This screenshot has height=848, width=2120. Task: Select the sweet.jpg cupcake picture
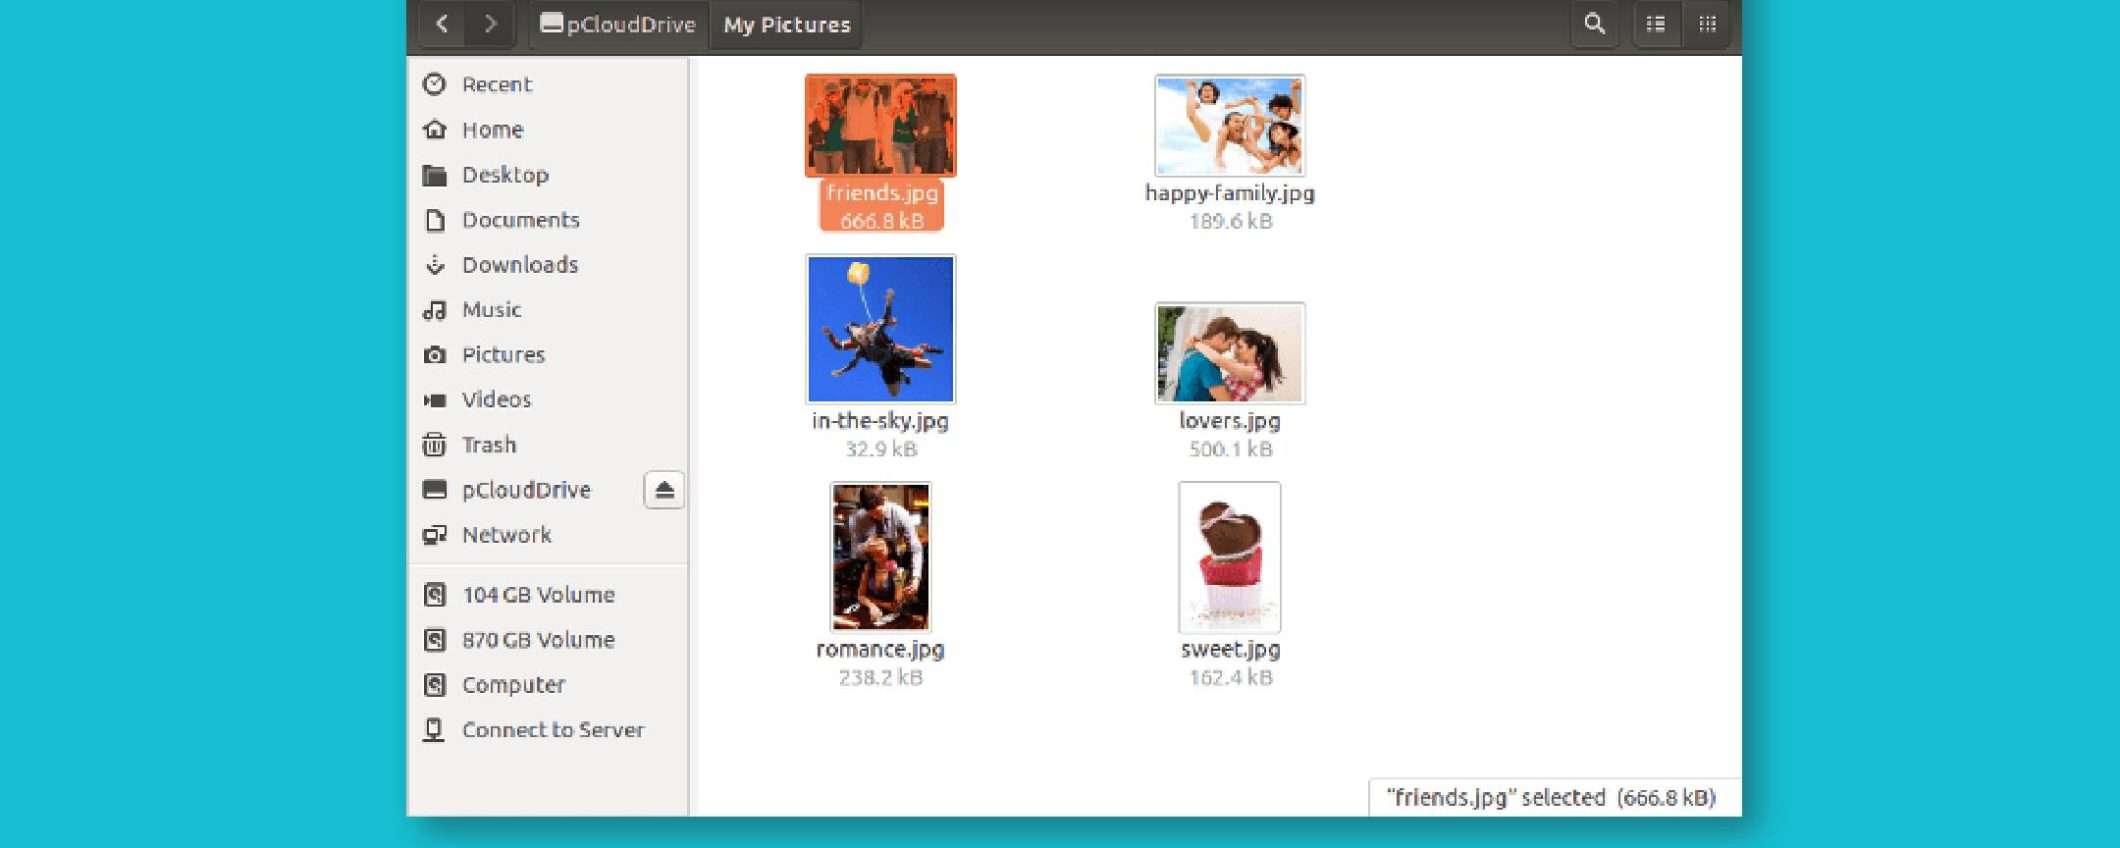1229,557
